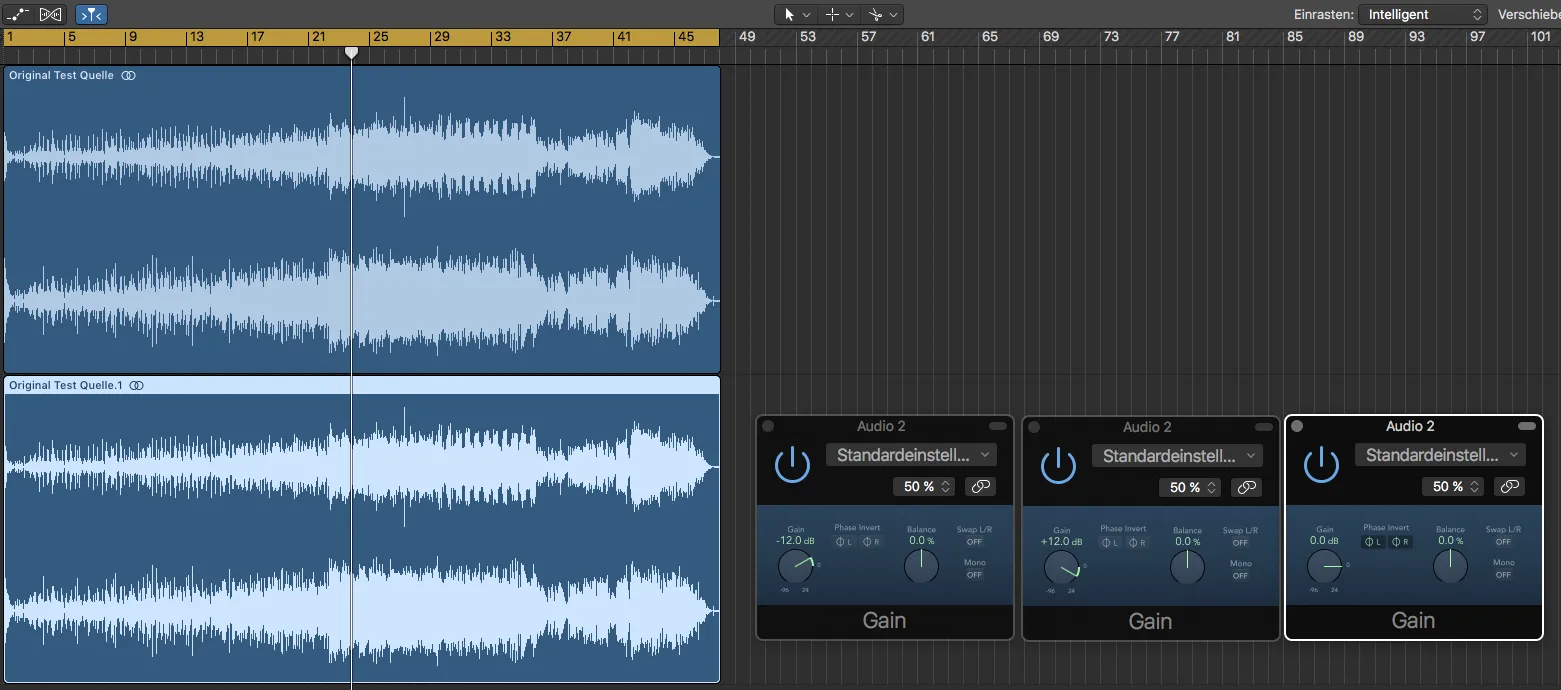Click the automation curve icon in toolbar
Viewport: 1561px width, 690px height.
(17, 14)
